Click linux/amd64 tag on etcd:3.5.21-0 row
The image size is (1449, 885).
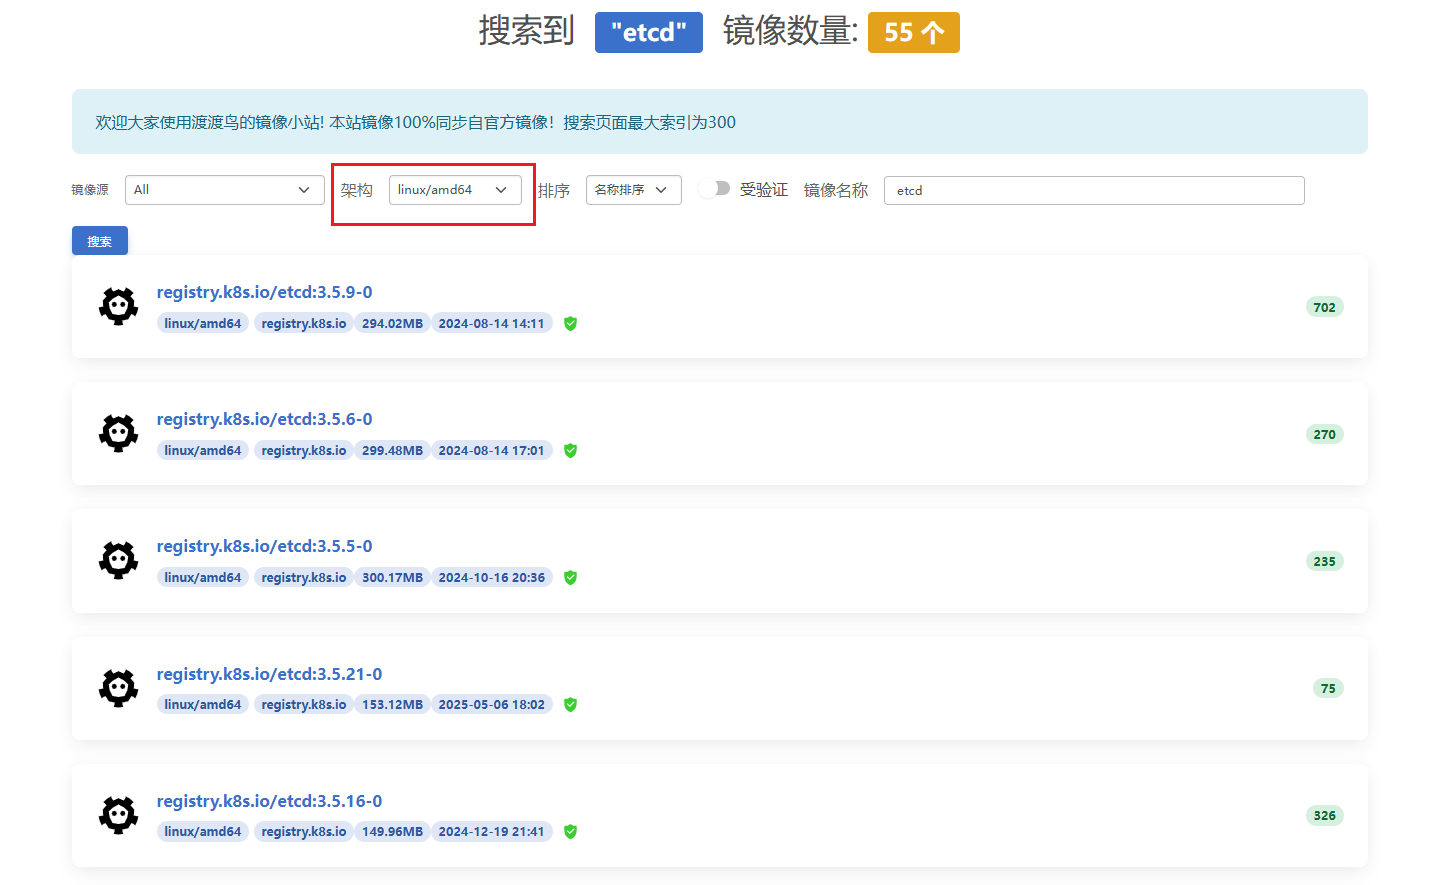pyautogui.click(x=203, y=704)
